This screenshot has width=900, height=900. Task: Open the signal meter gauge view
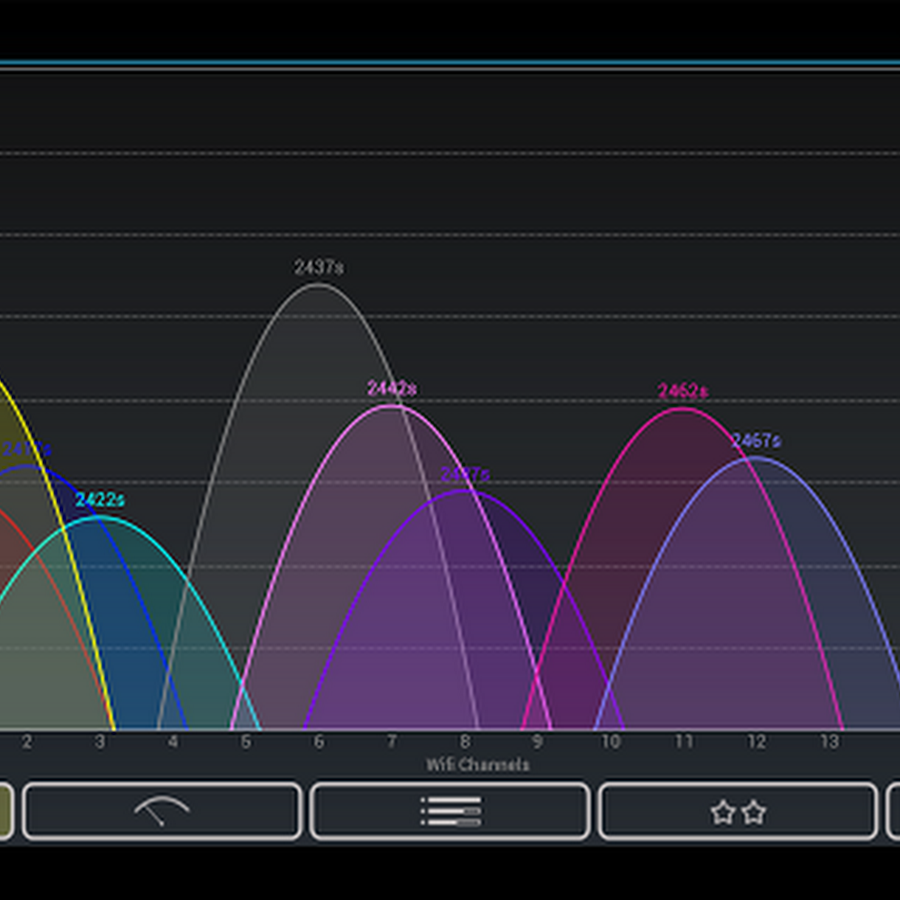click(162, 810)
